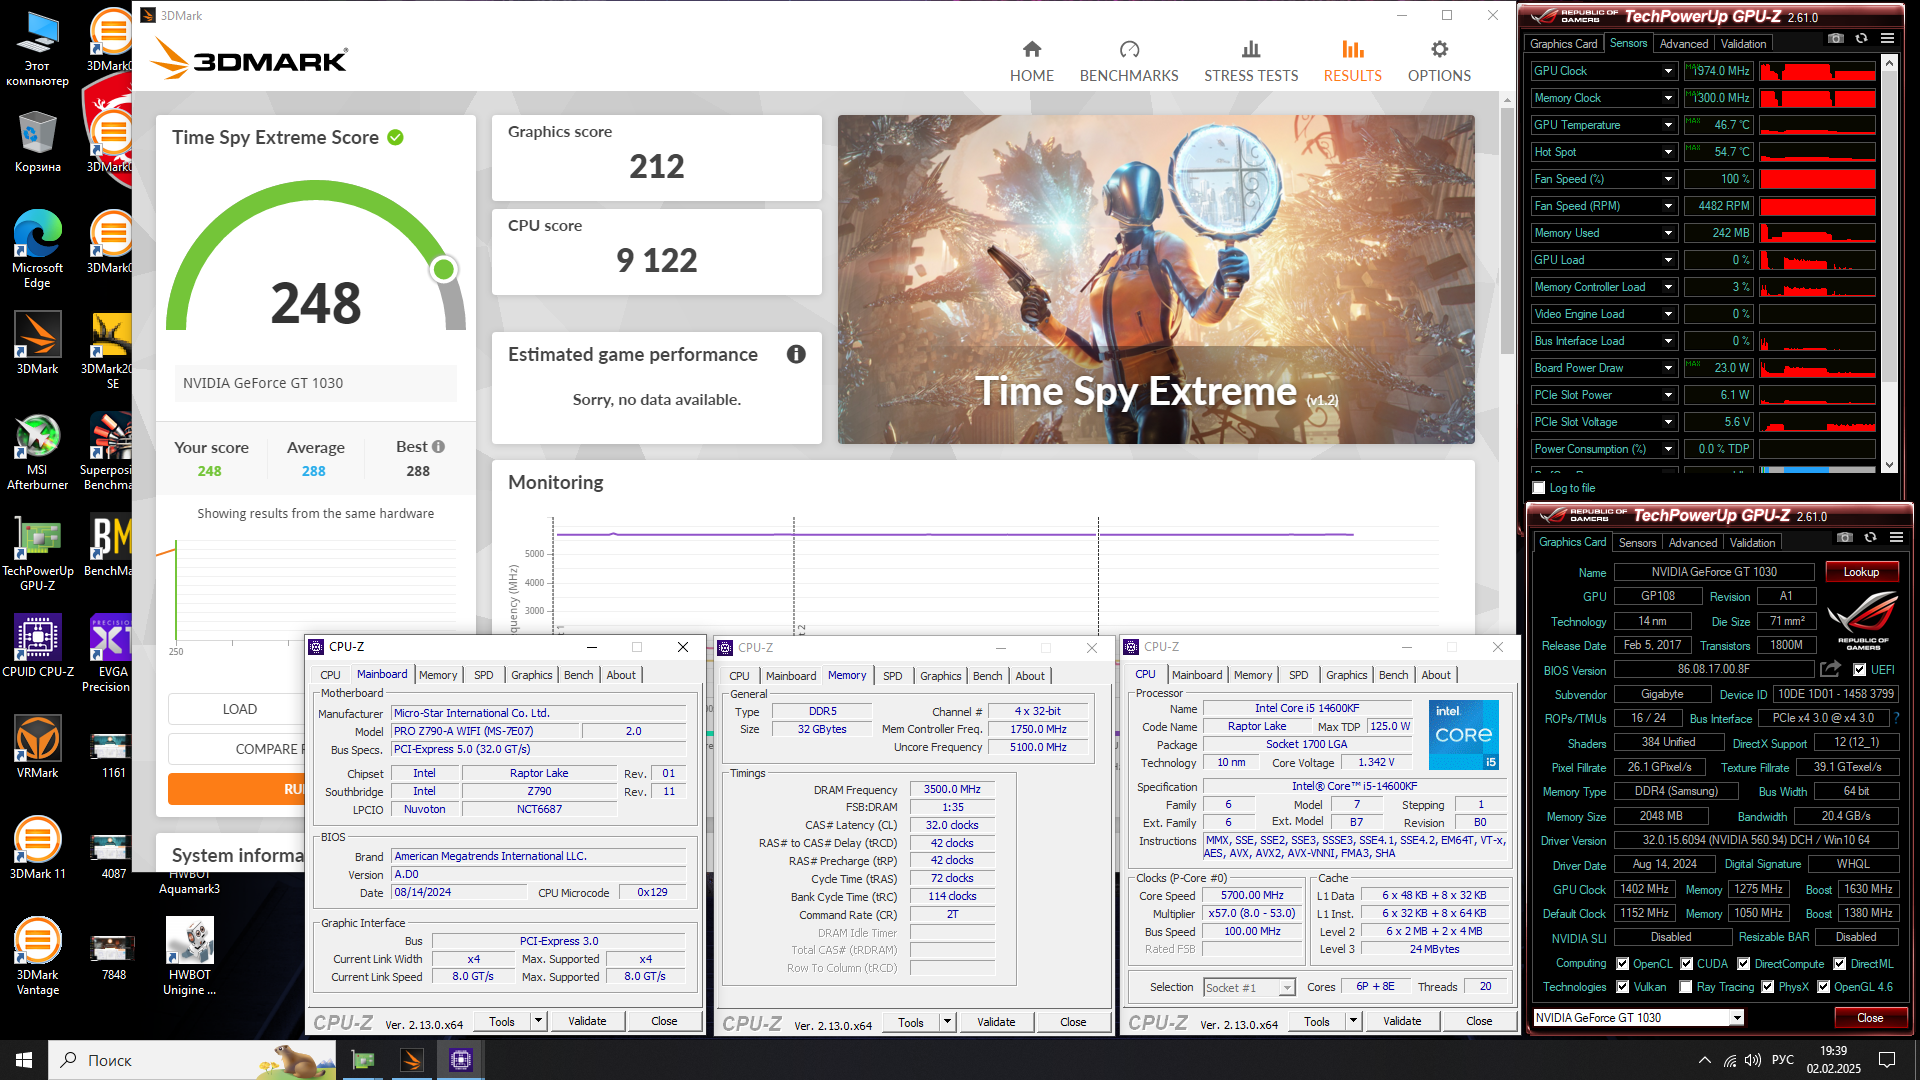
Task: Open the BENCHMARKS section in 3DMark
Action: click(1129, 61)
